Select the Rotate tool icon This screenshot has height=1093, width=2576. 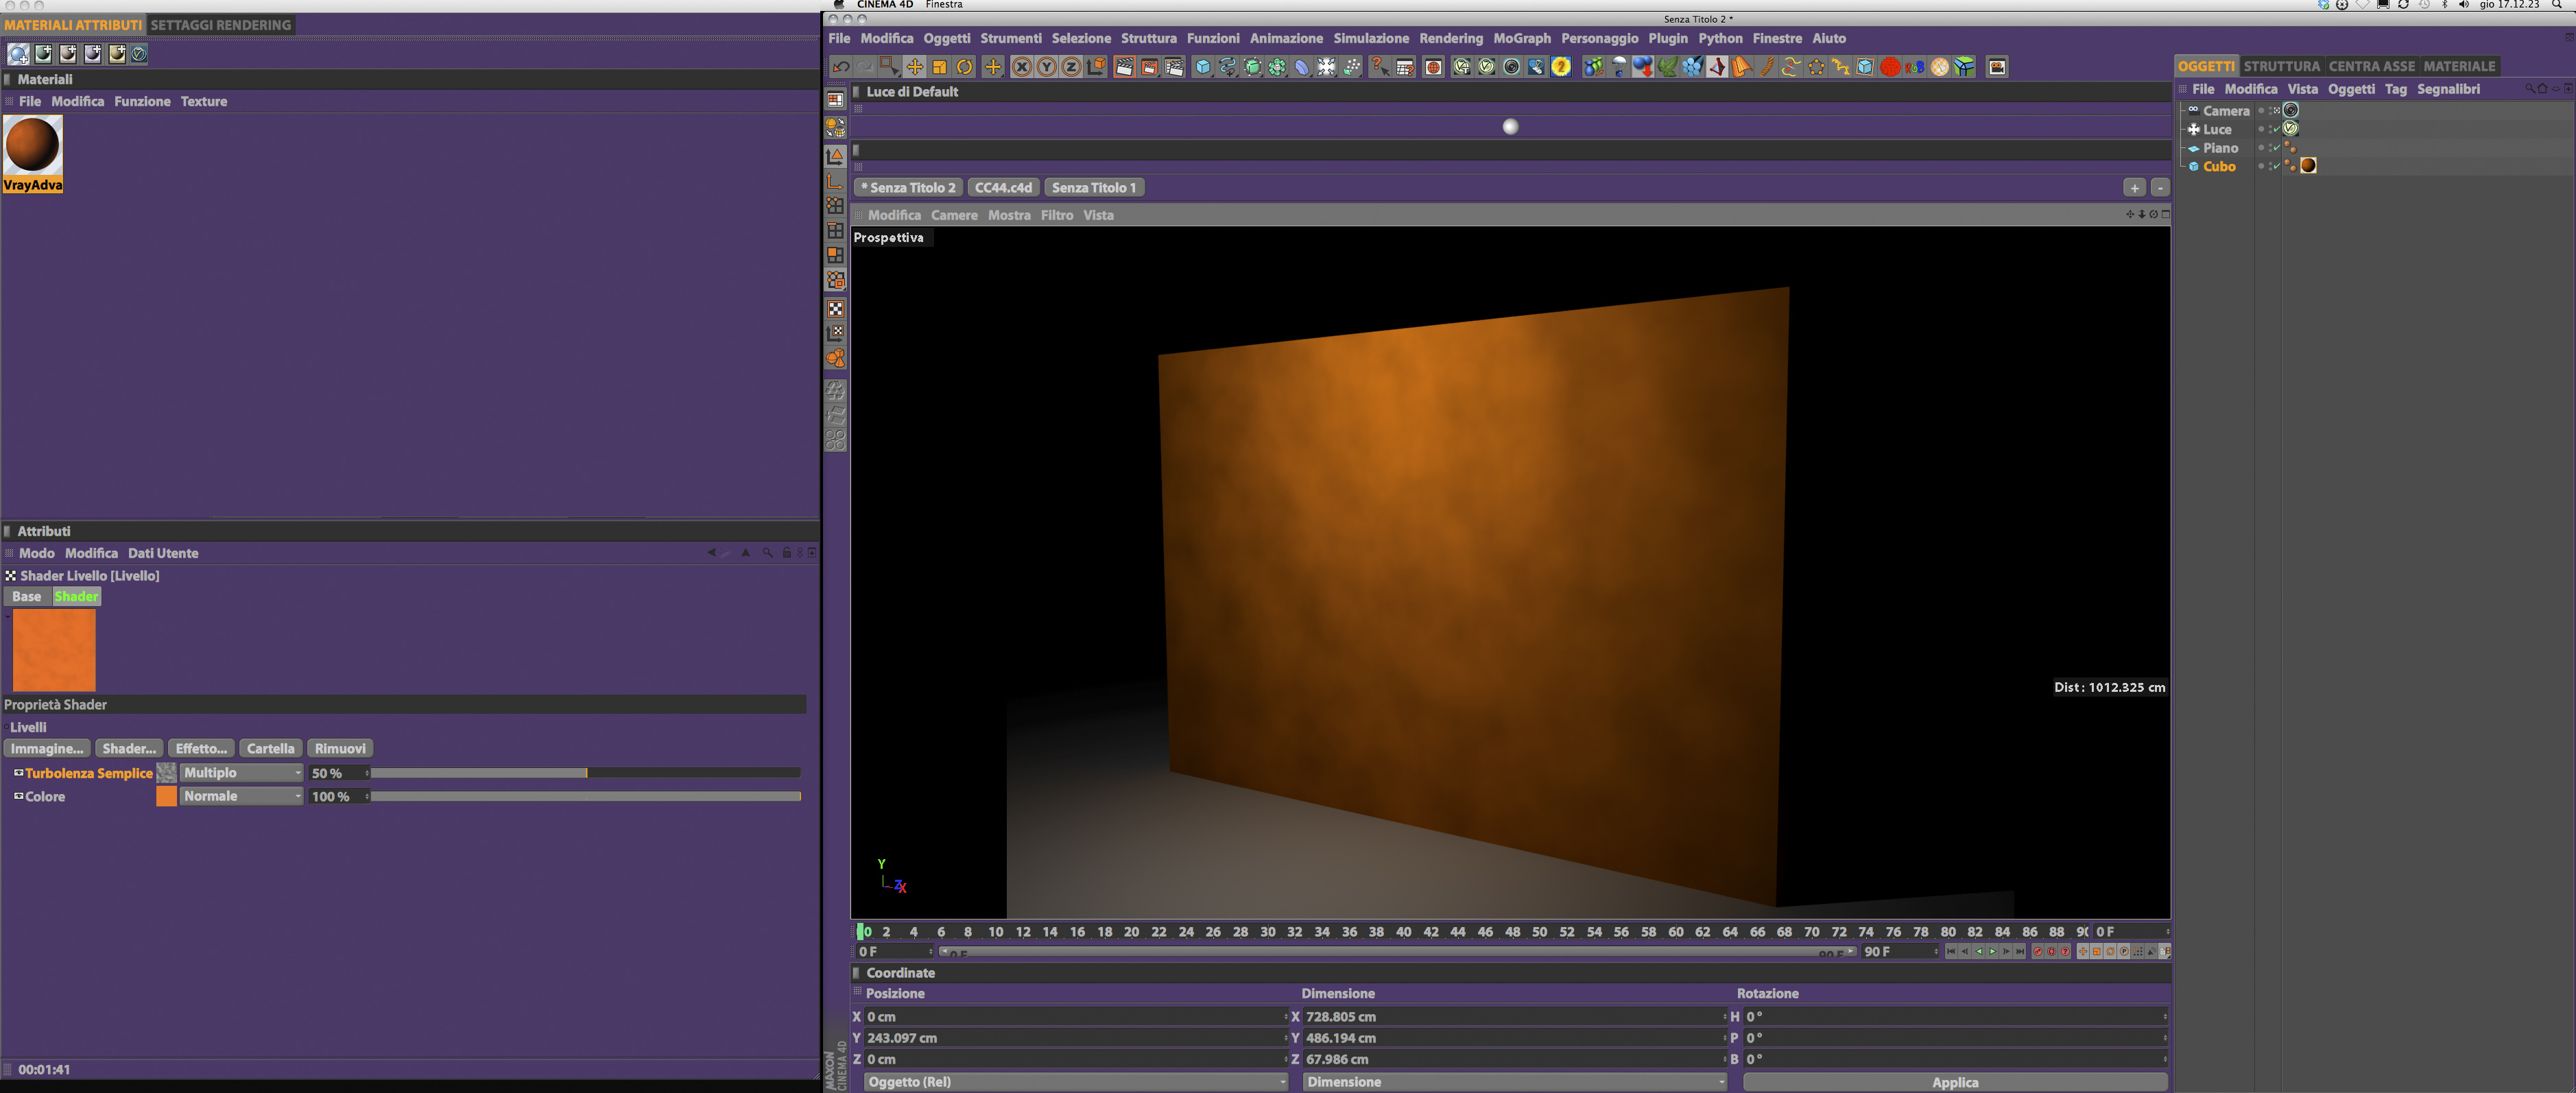coord(964,67)
